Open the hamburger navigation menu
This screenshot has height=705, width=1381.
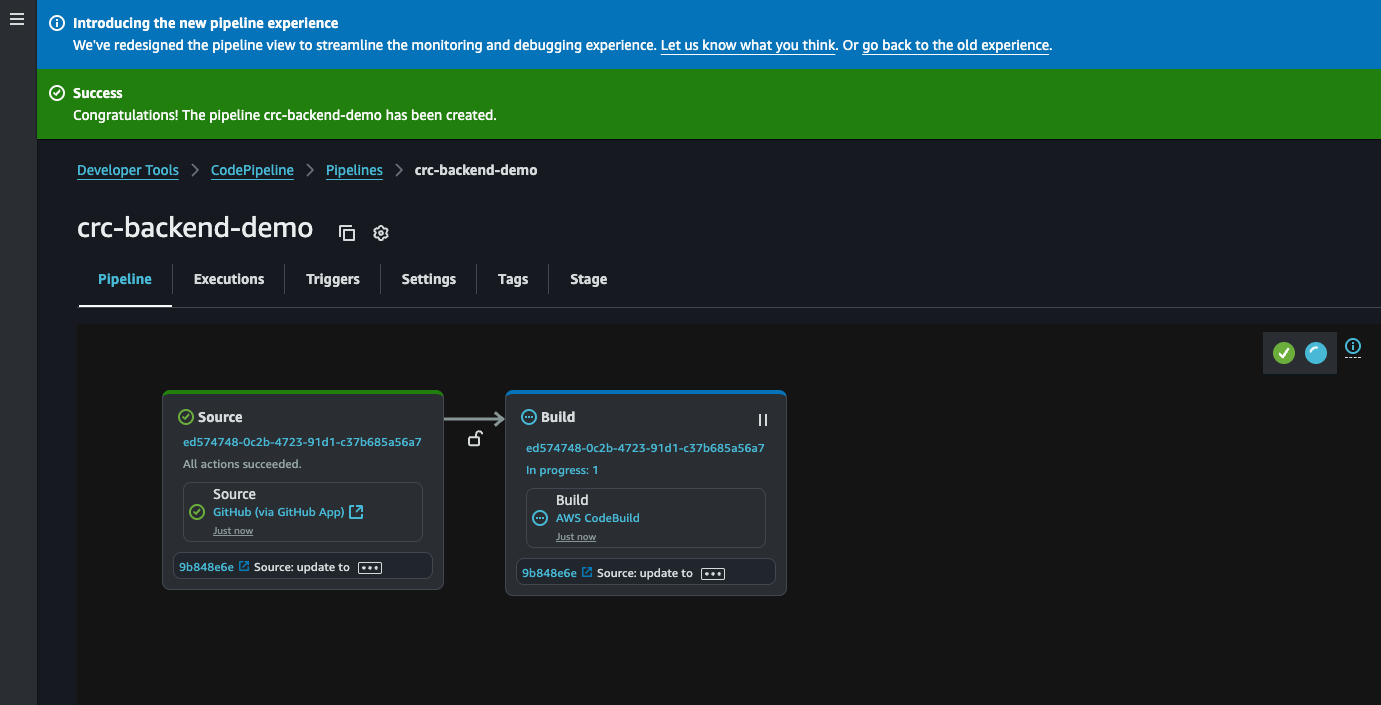pos(16,19)
